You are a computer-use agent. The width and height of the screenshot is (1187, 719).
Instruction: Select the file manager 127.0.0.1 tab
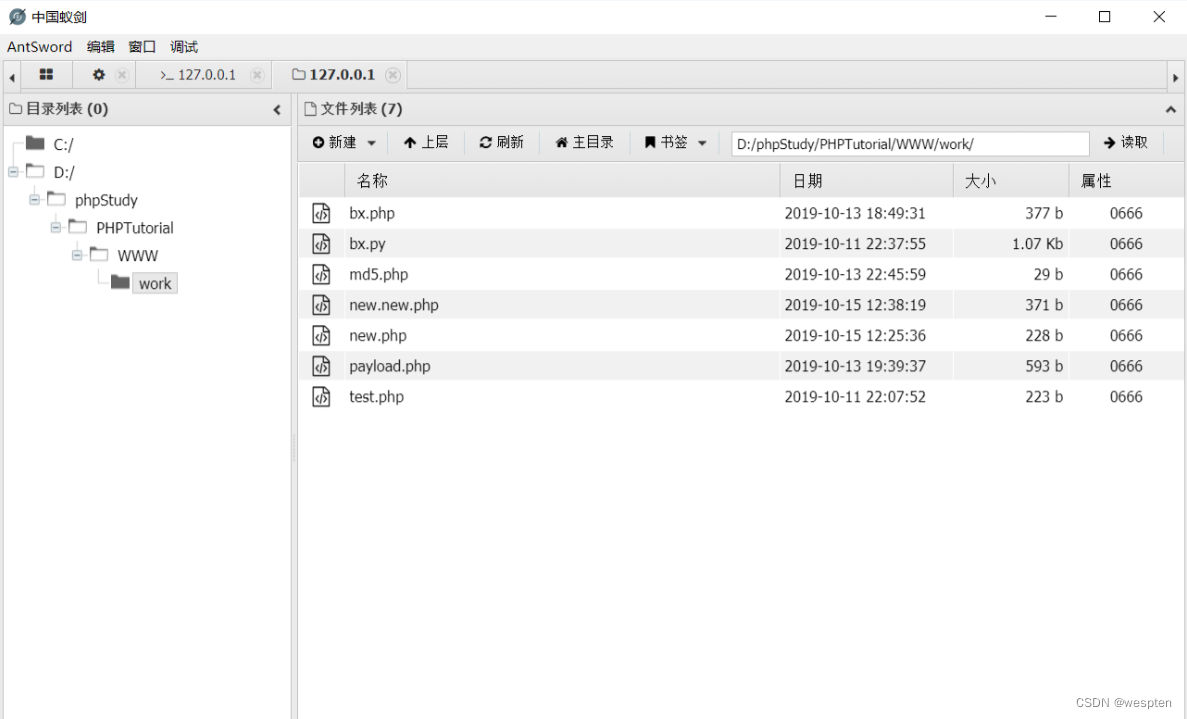pyautogui.click(x=334, y=75)
